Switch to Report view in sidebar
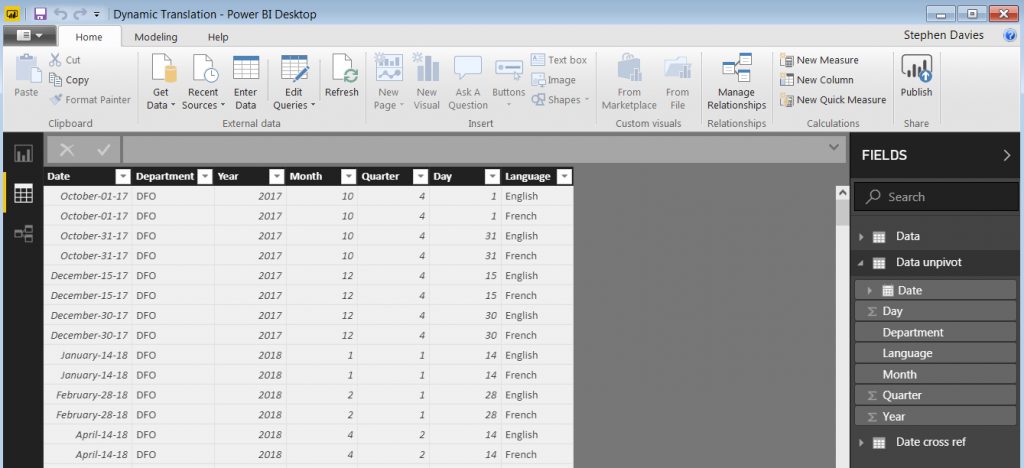Screen dimensions: 1024x468 [23, 154]
